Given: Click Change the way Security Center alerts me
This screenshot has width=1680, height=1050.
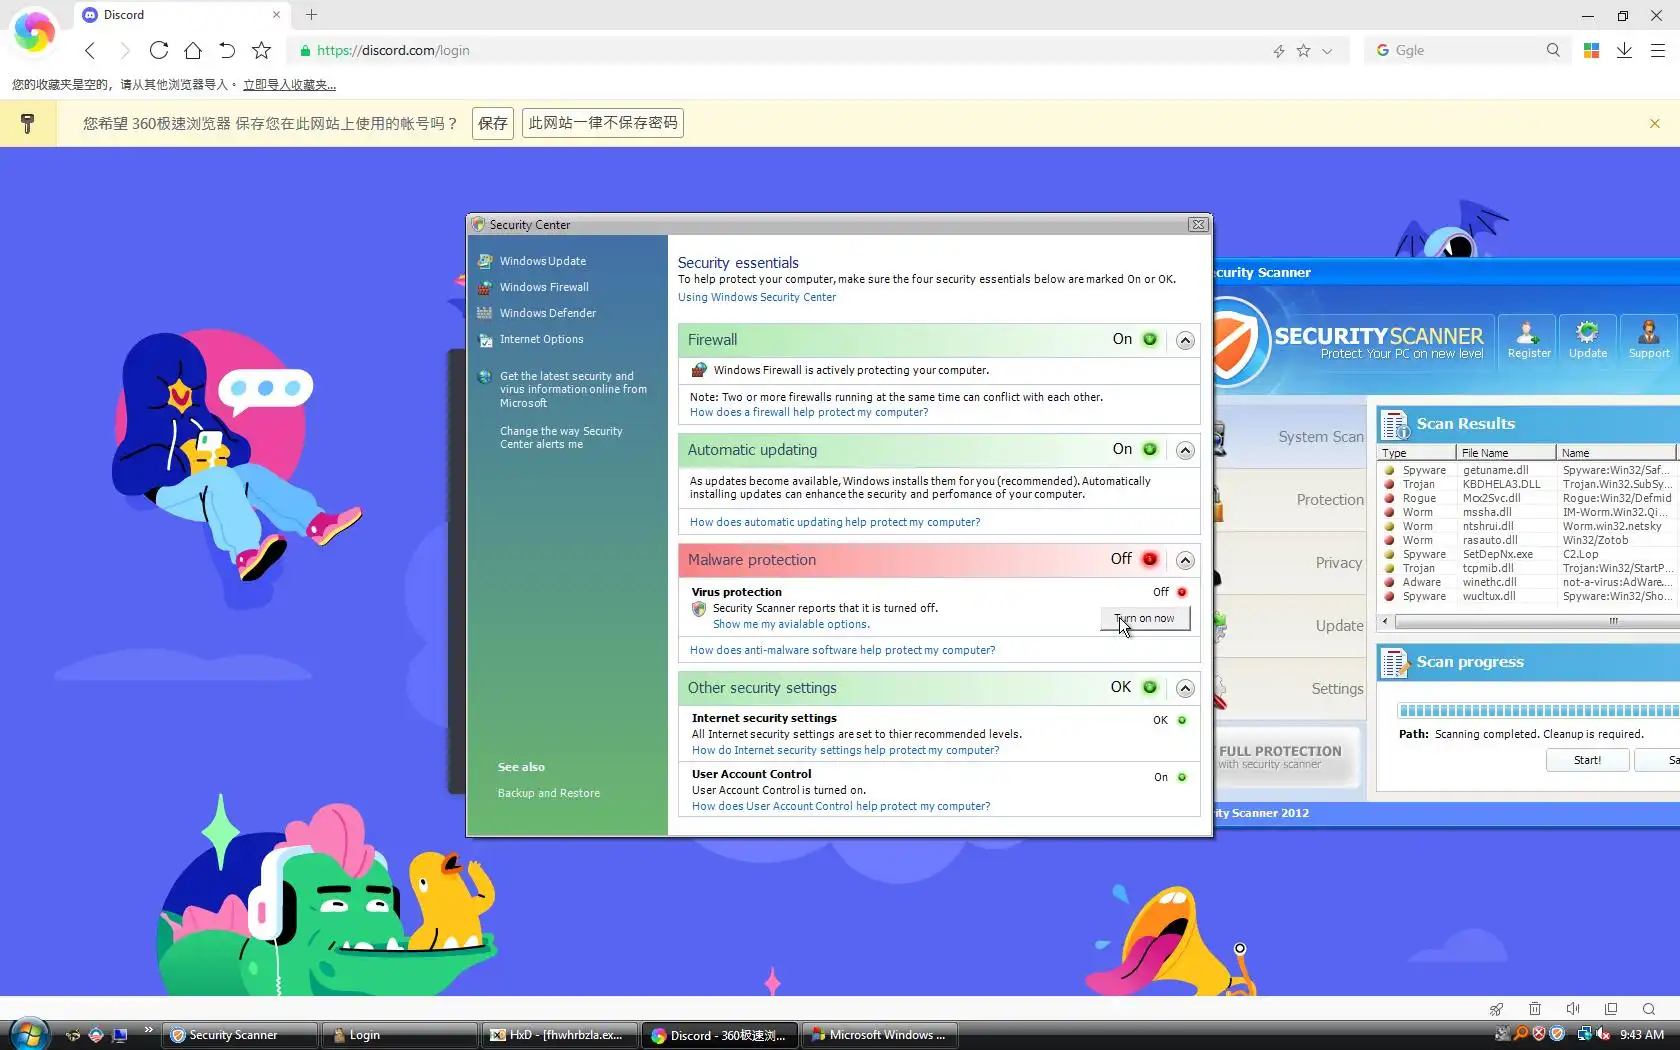Looking at the screenshot, I should [x=561, y=438].
